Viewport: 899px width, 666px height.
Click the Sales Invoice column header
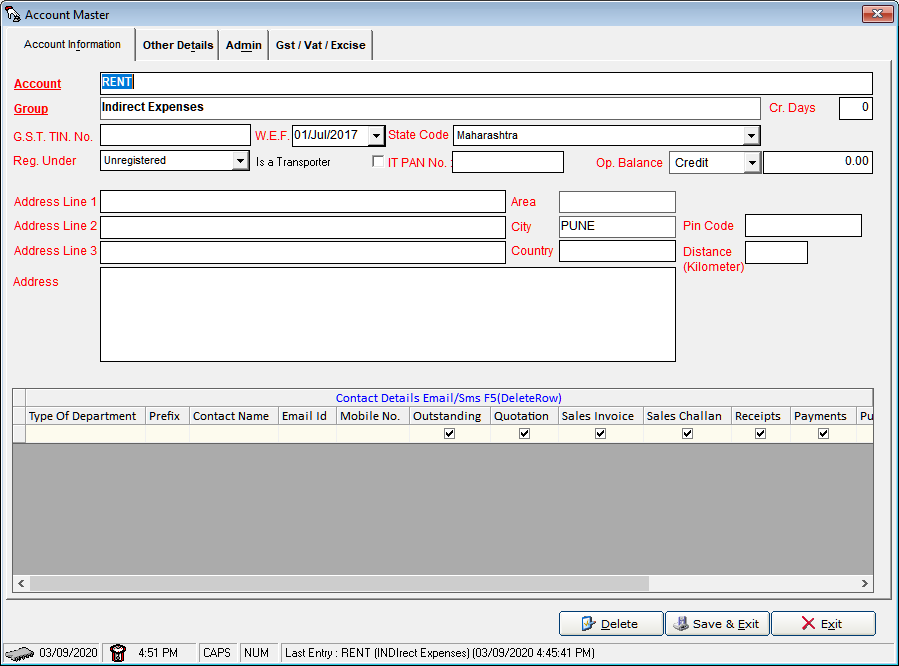(x=601, y=416)
